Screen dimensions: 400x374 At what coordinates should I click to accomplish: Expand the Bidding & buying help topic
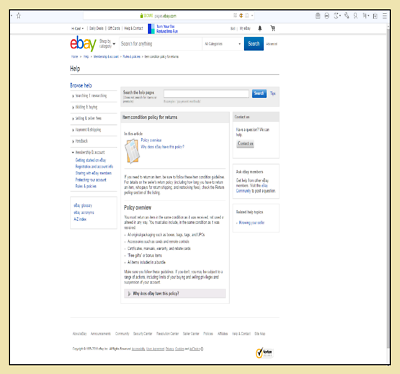coord(85,107)
